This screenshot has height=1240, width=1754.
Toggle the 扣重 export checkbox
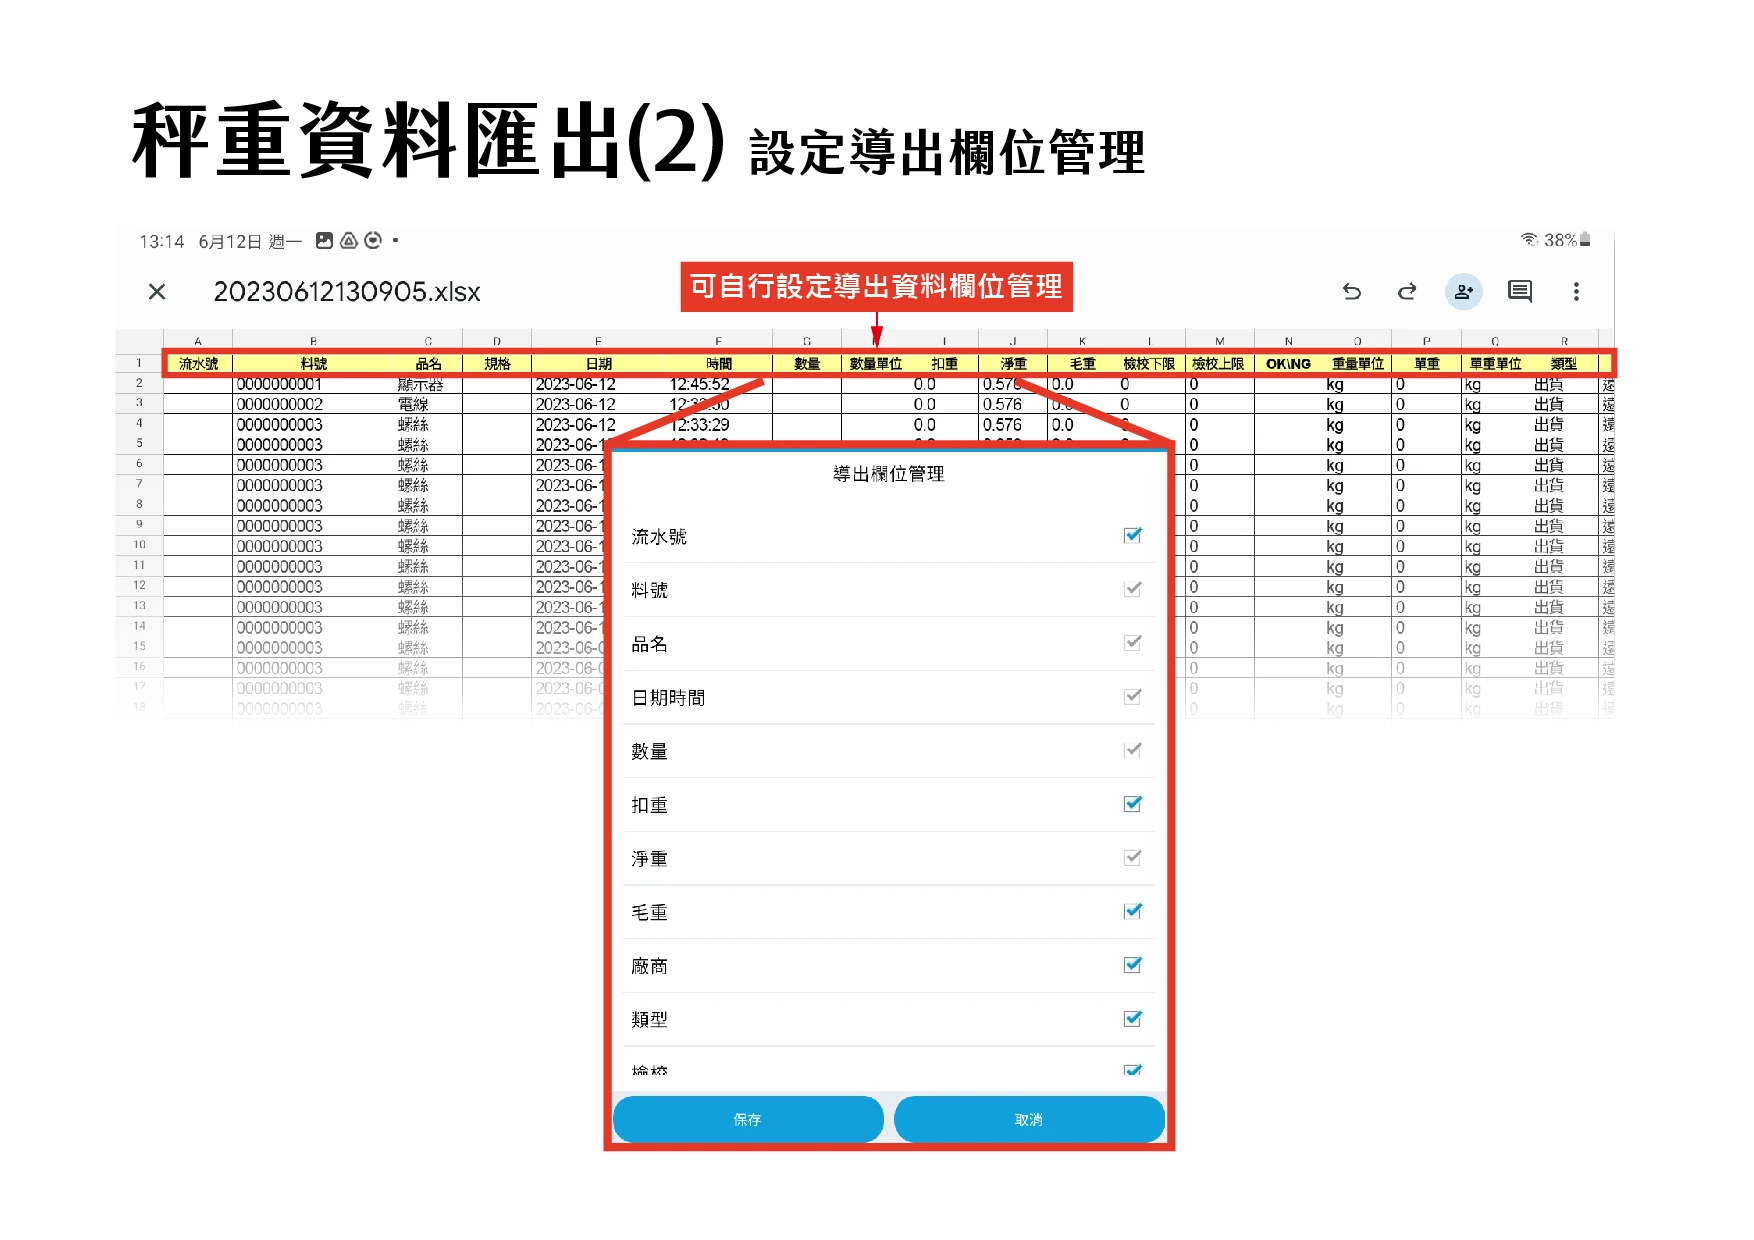(x=1132, y=804)
